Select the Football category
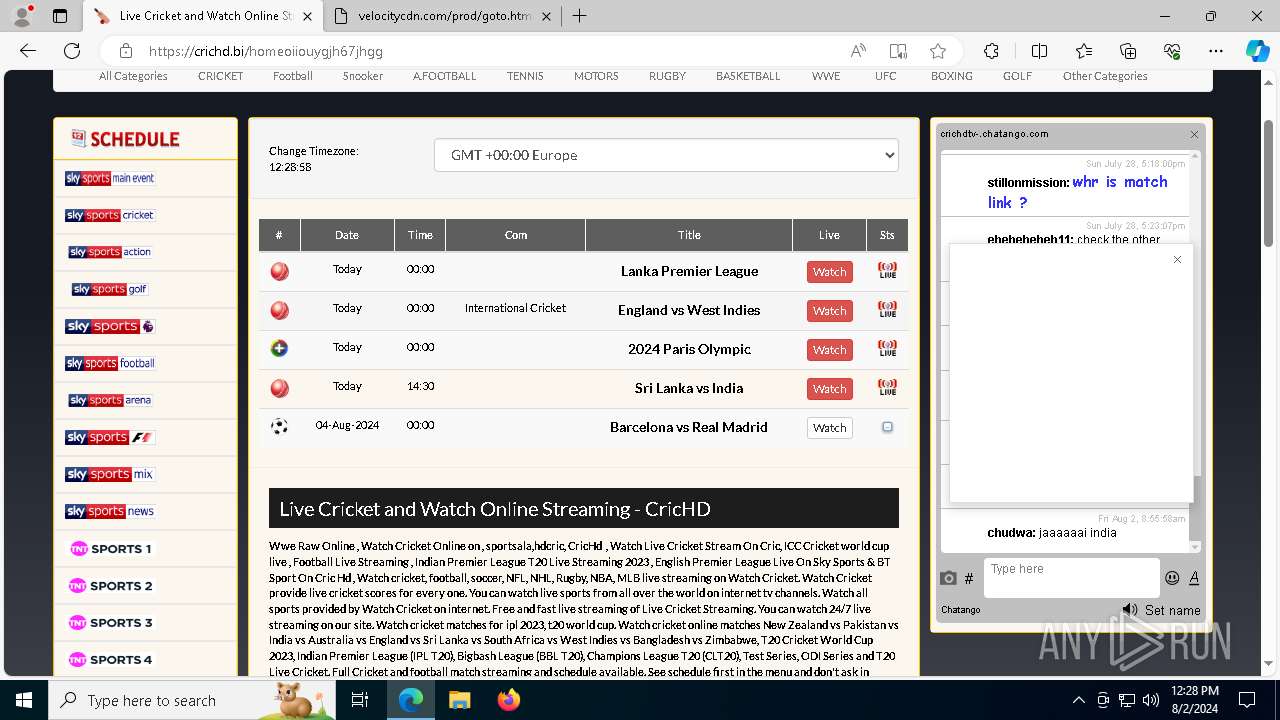This screenshot has height=720, width=1280. tap(293, 76)
